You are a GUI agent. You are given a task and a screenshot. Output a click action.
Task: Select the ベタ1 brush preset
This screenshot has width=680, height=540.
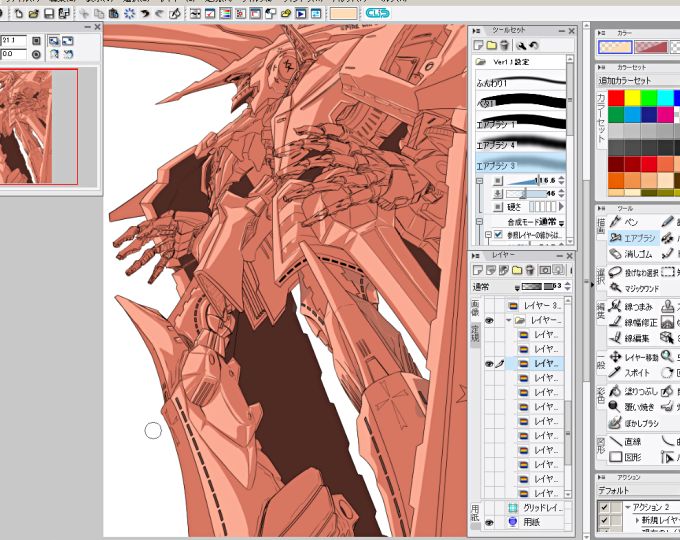click(x=521, y=102)
